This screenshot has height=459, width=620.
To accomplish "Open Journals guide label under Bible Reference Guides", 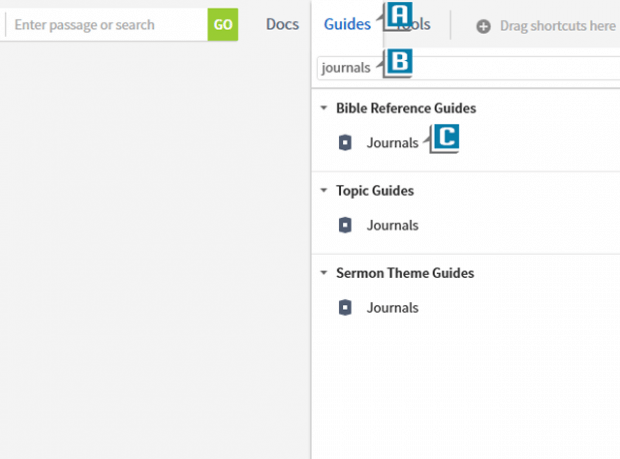I will (x=392, y=143).
